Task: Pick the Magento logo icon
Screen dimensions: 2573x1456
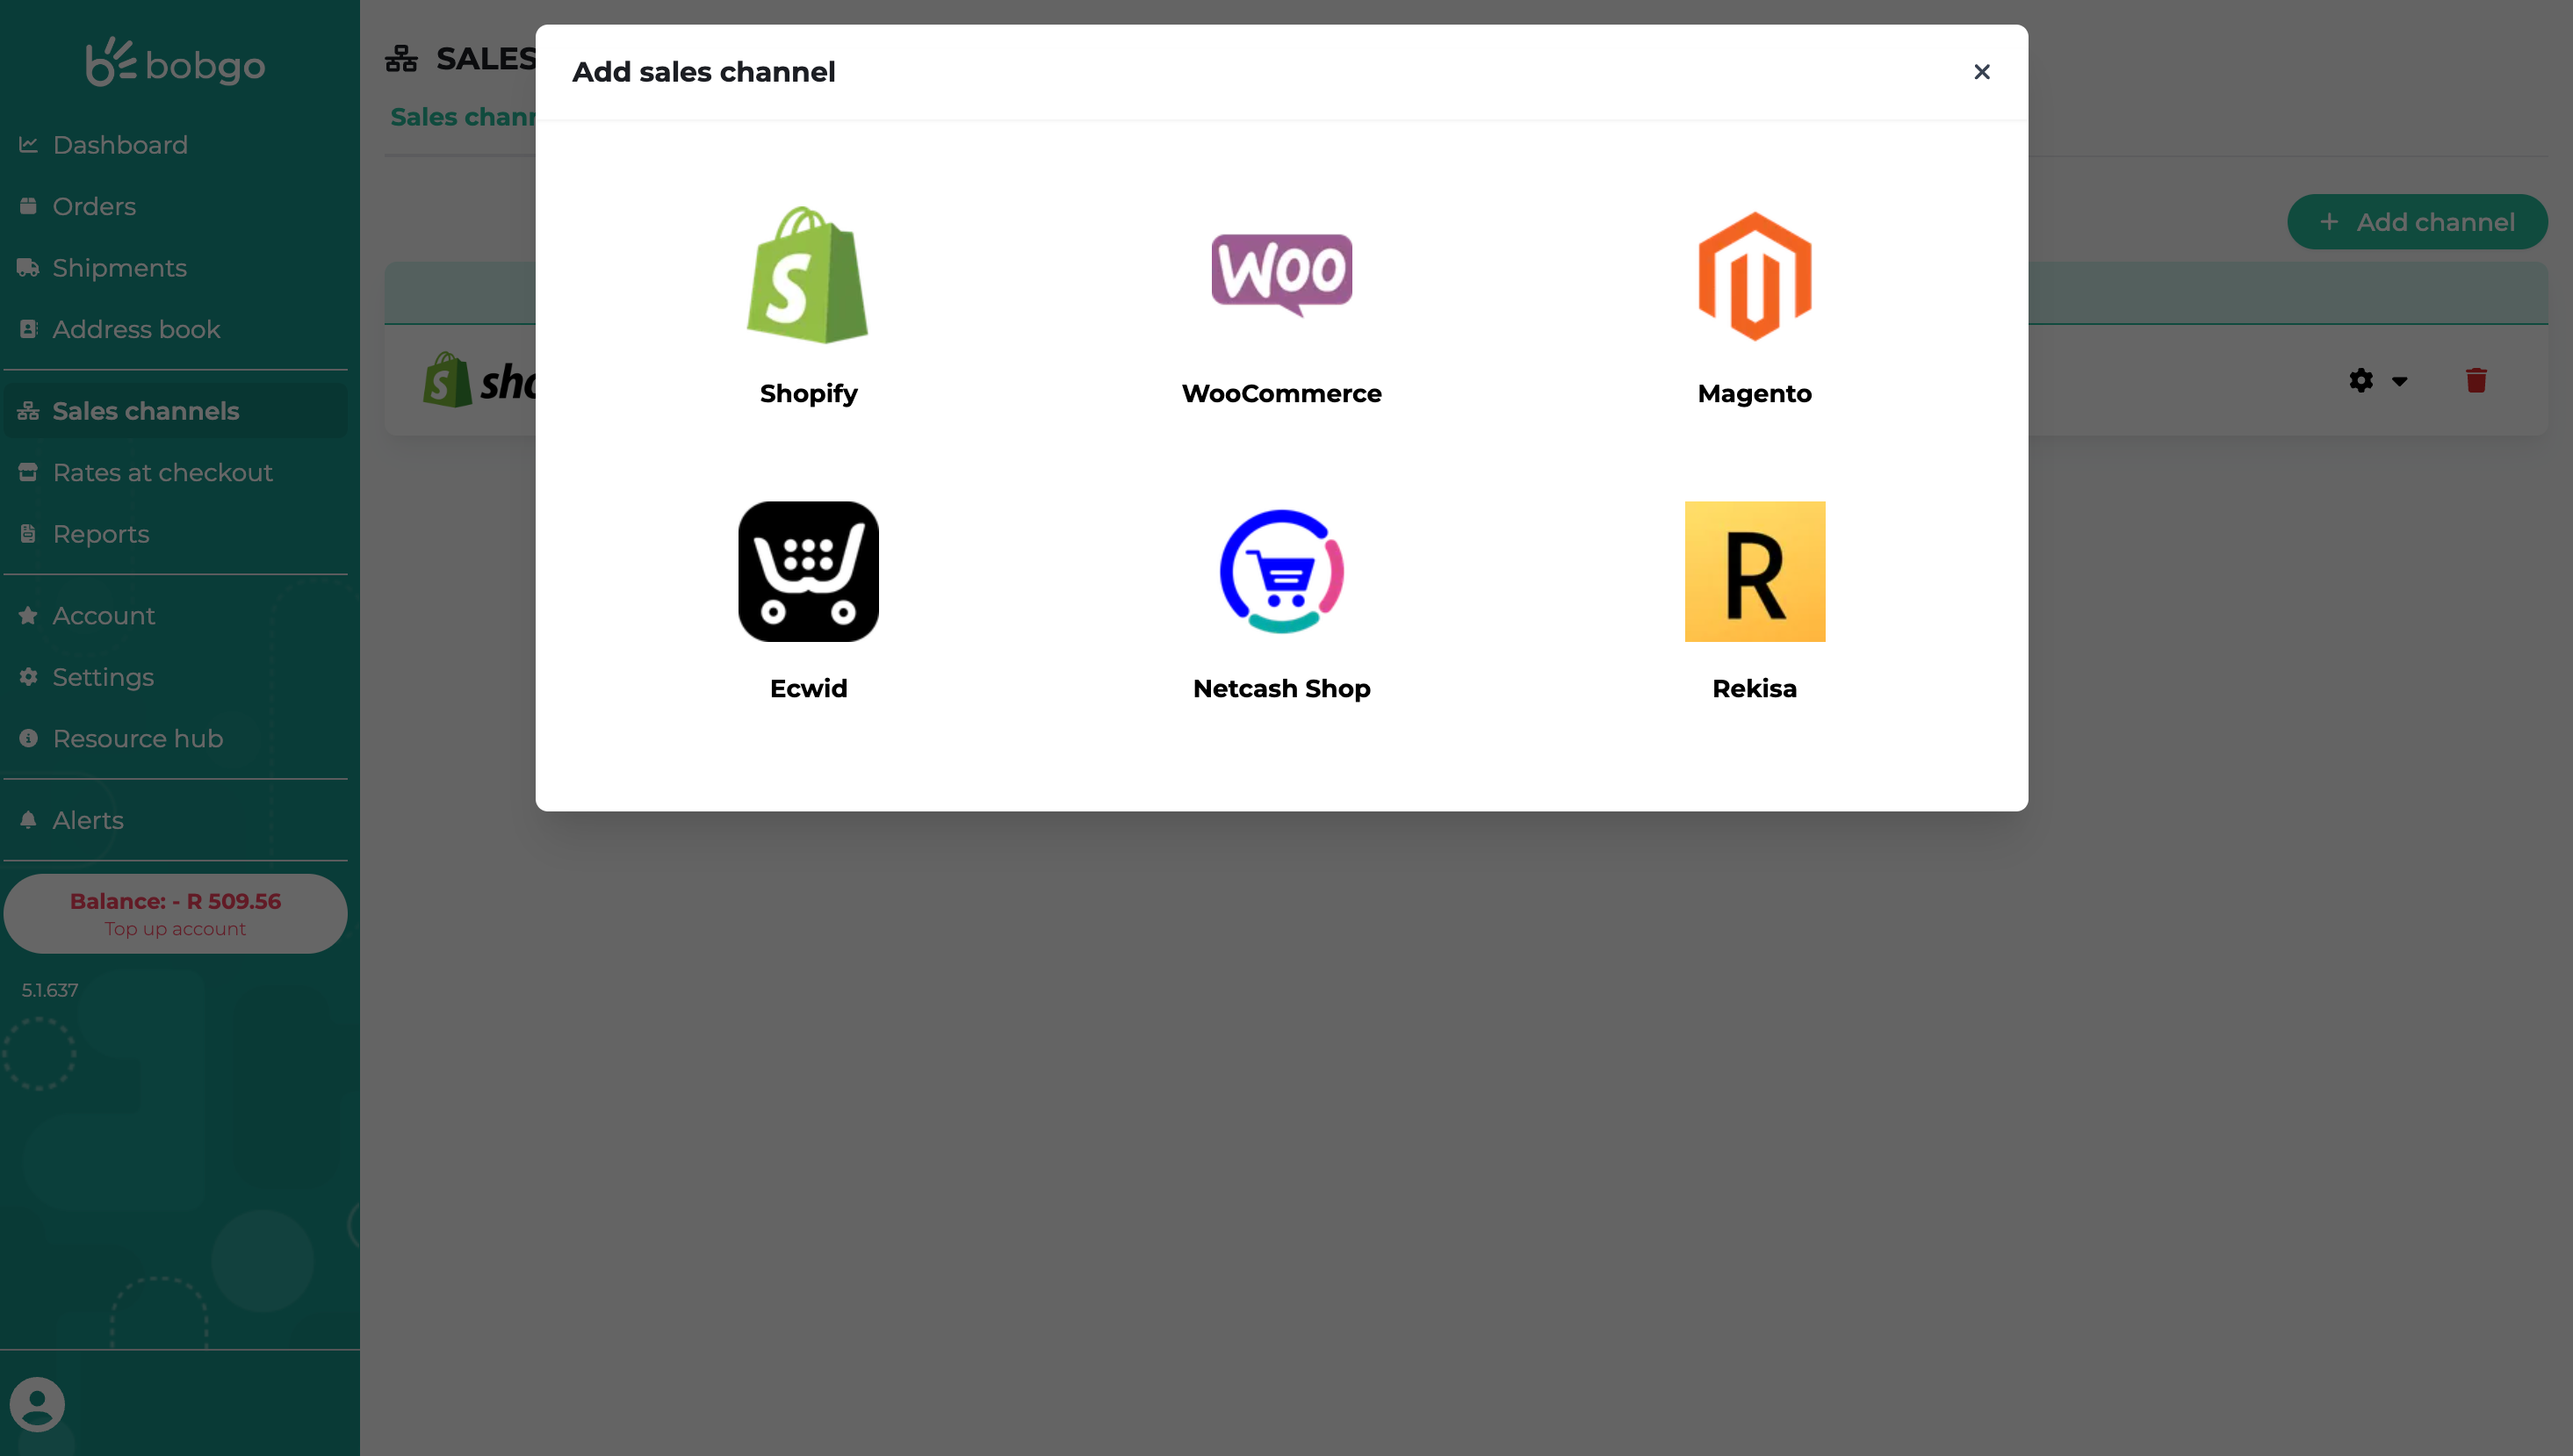Action: click(1754, 276)
